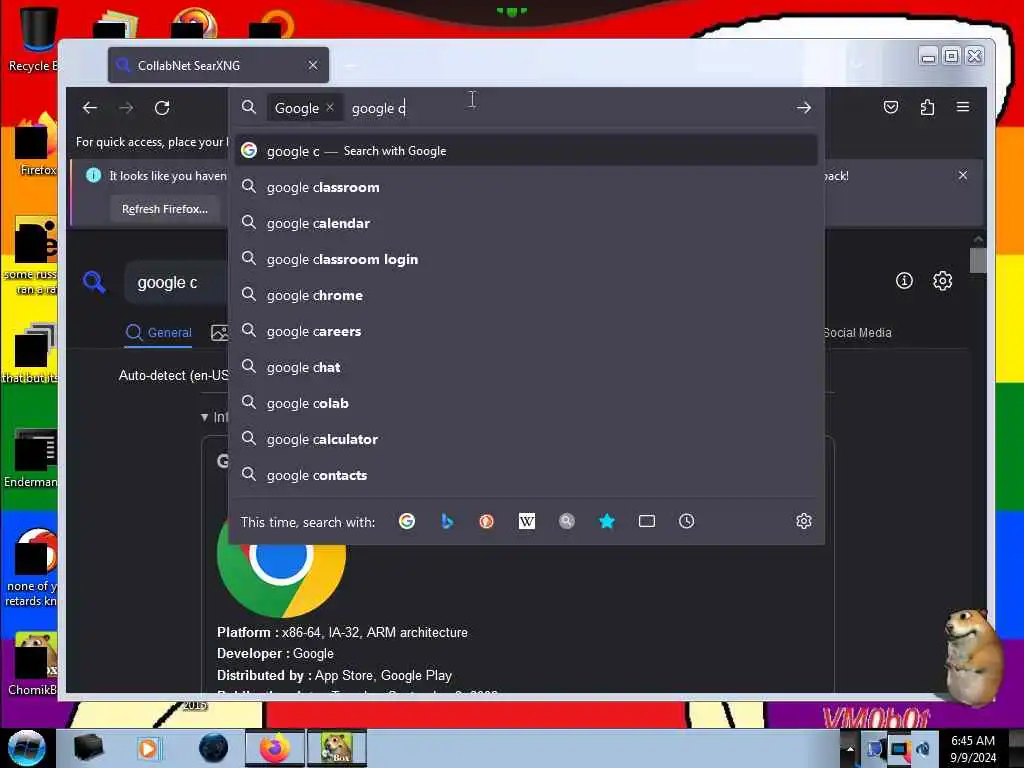Collapse the infobox disclosure triangle
The height and width of the screenshot is (768, 1024).
click(204, 417)
